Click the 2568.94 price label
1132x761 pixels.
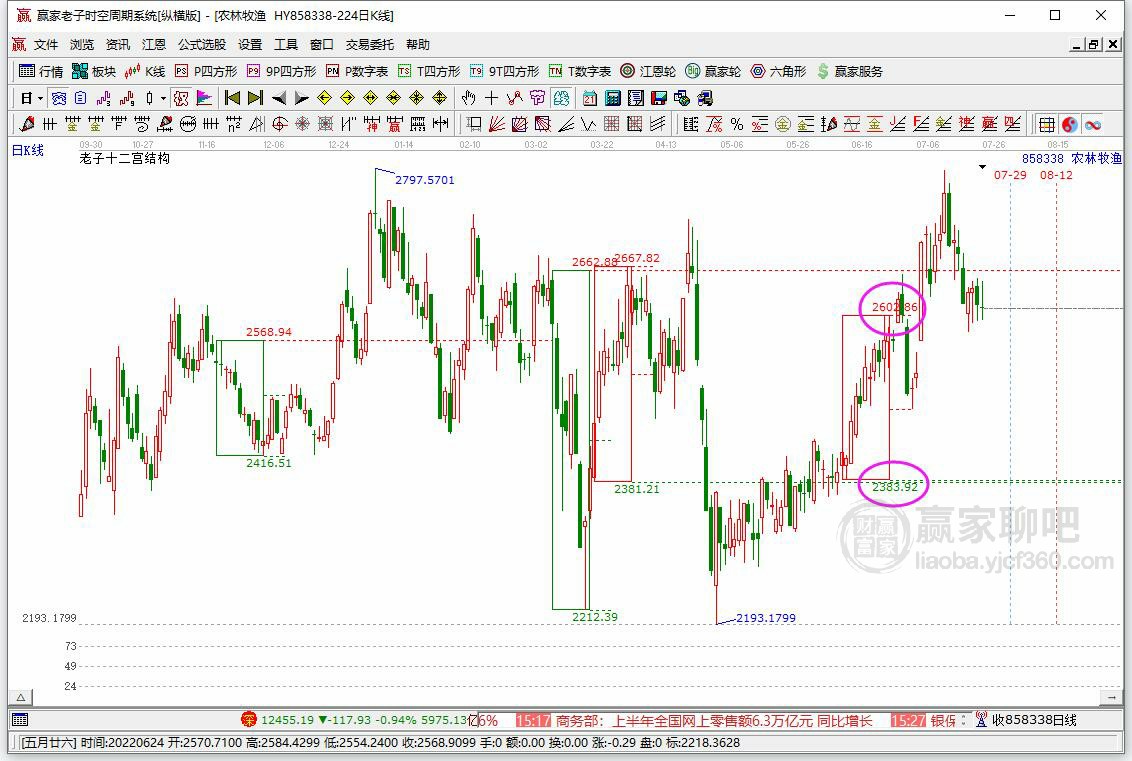tap(269, 332)
